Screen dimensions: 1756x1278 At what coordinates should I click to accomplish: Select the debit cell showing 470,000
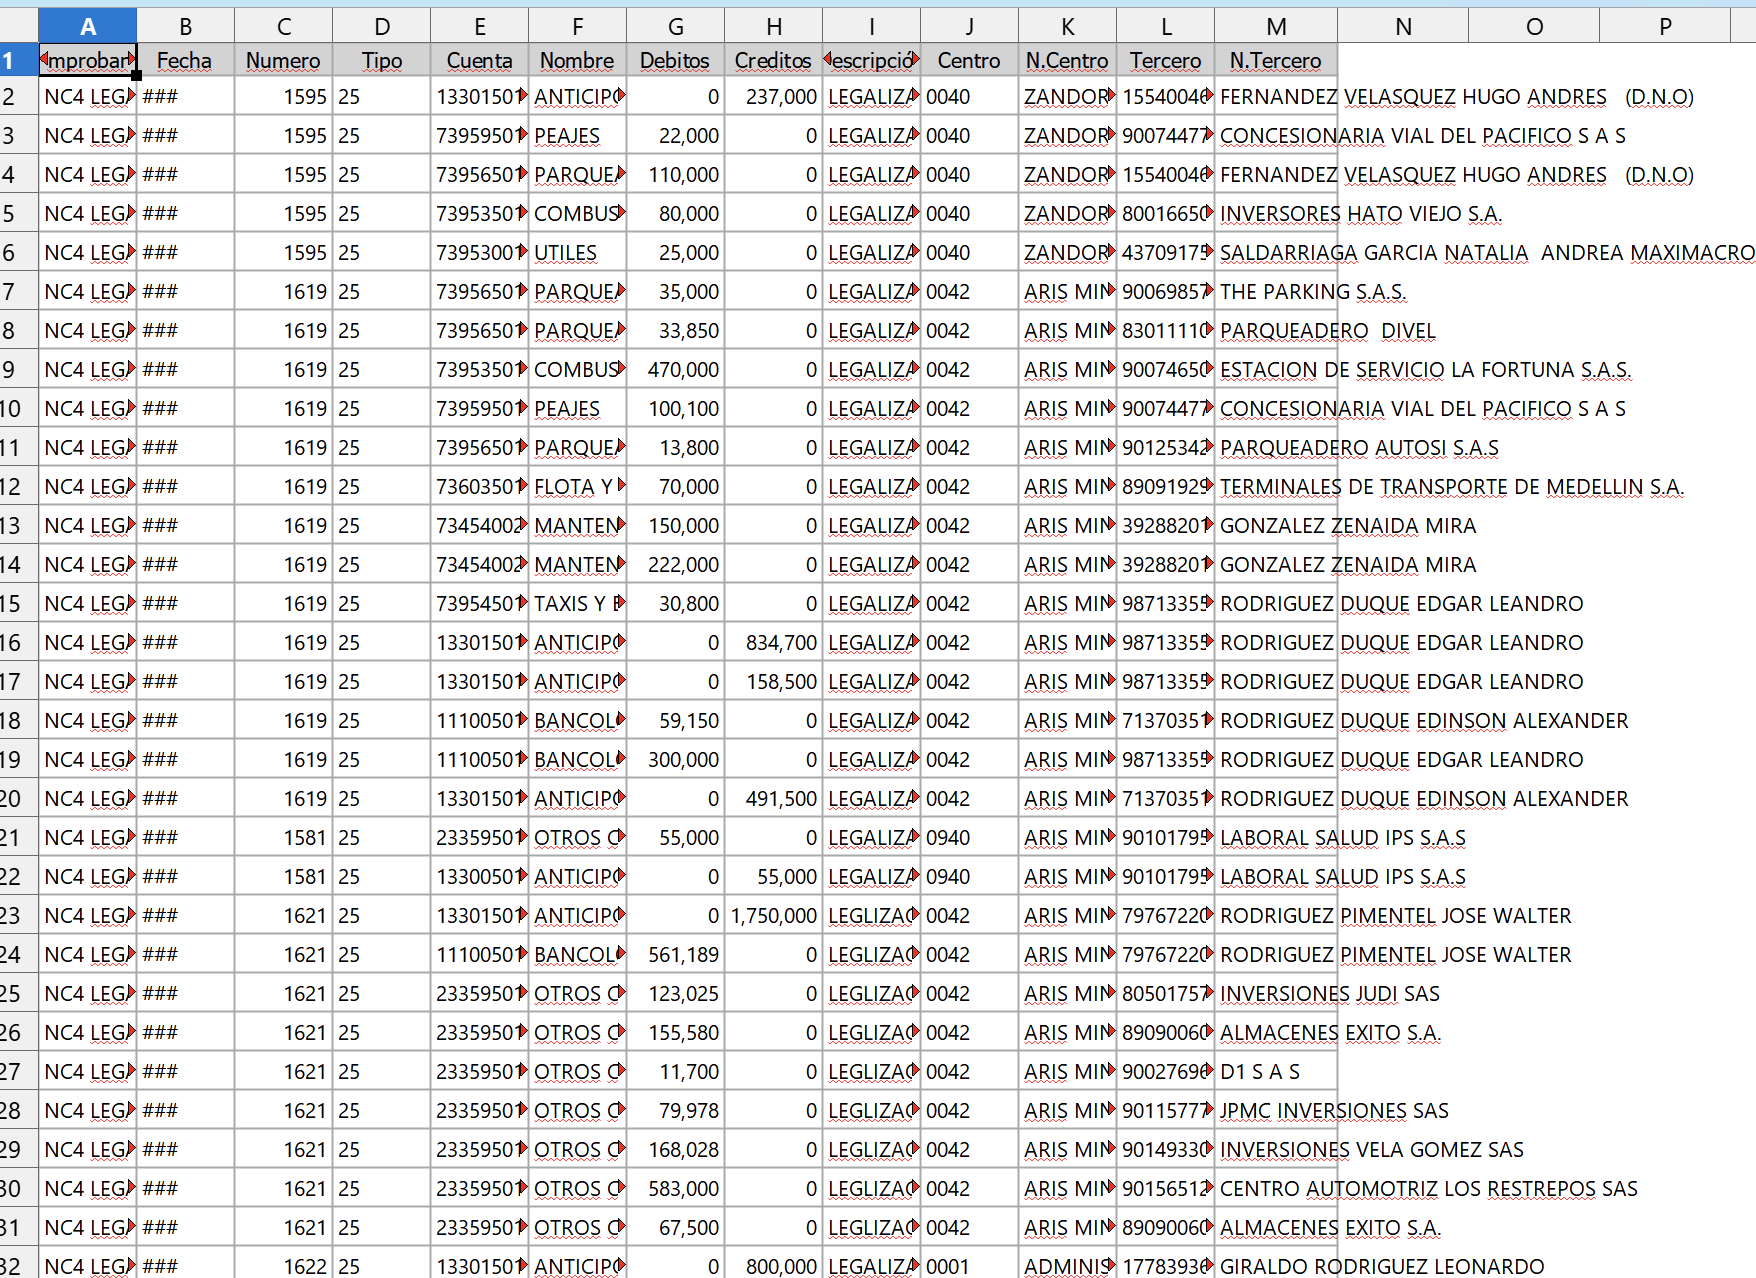(676, 370)
